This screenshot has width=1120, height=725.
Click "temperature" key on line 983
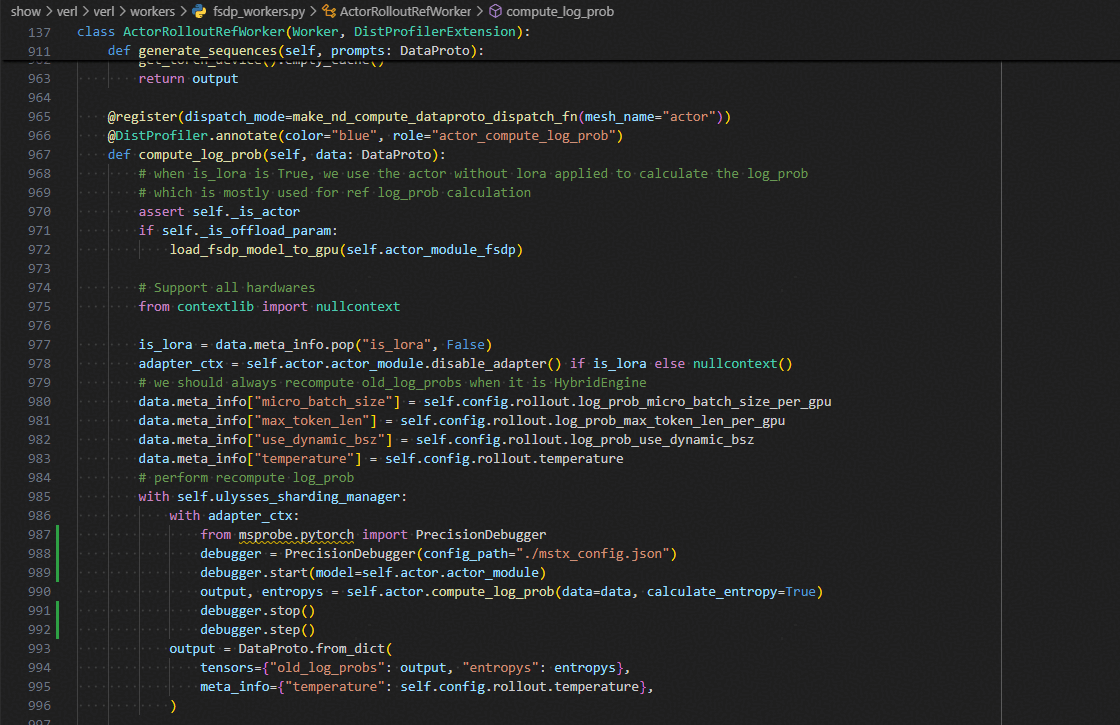click(304, 459)
